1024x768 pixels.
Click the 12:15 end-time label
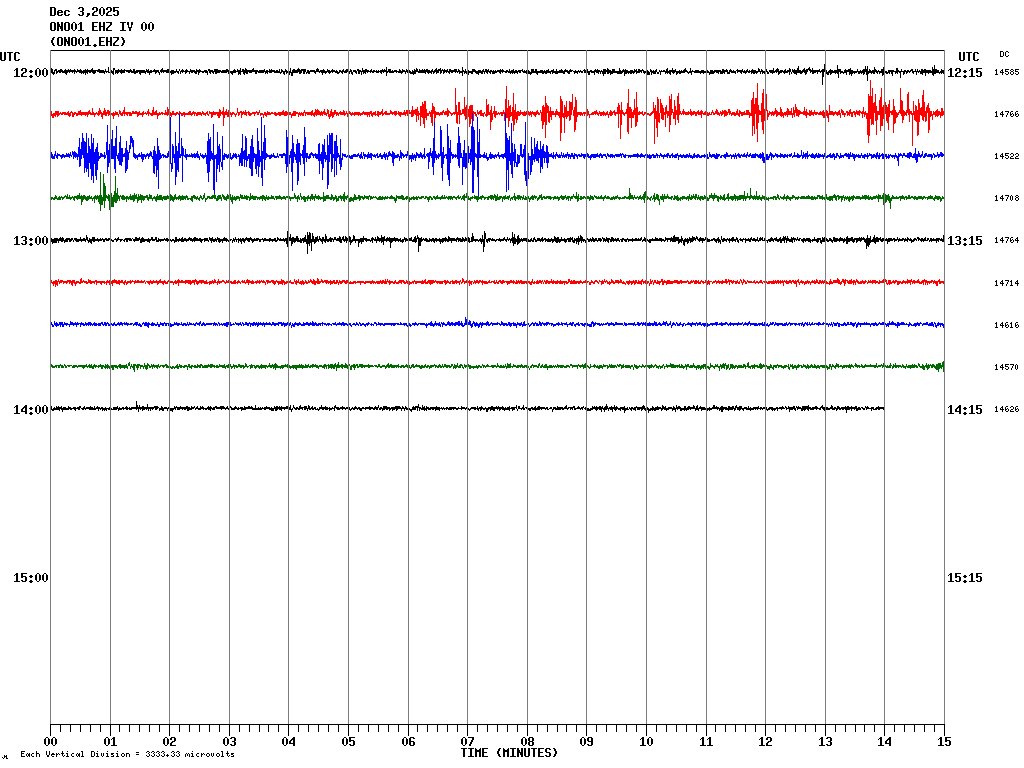pos(965,73)
